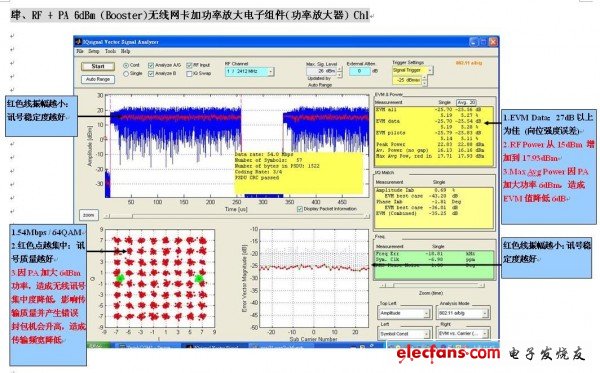
Task: Click the 'Peak Power' measurement row
Action: coord(430,144)
